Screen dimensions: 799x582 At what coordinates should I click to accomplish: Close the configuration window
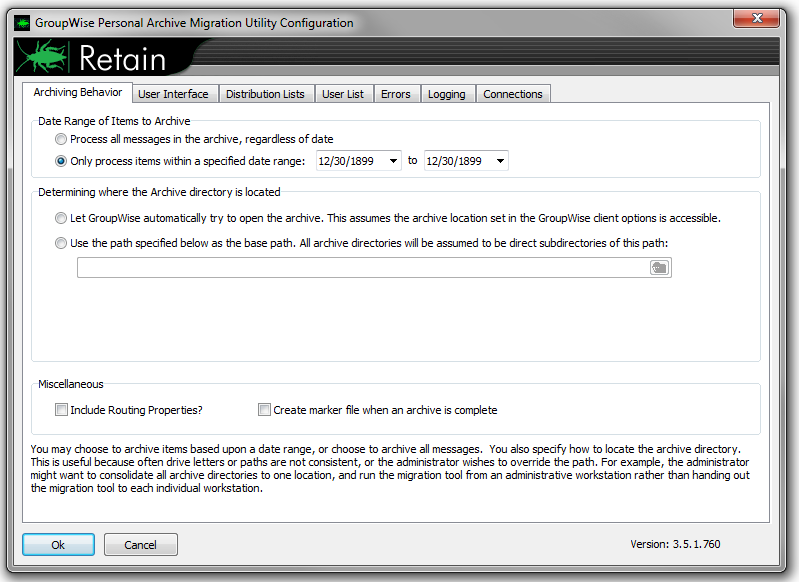(757, 18)
